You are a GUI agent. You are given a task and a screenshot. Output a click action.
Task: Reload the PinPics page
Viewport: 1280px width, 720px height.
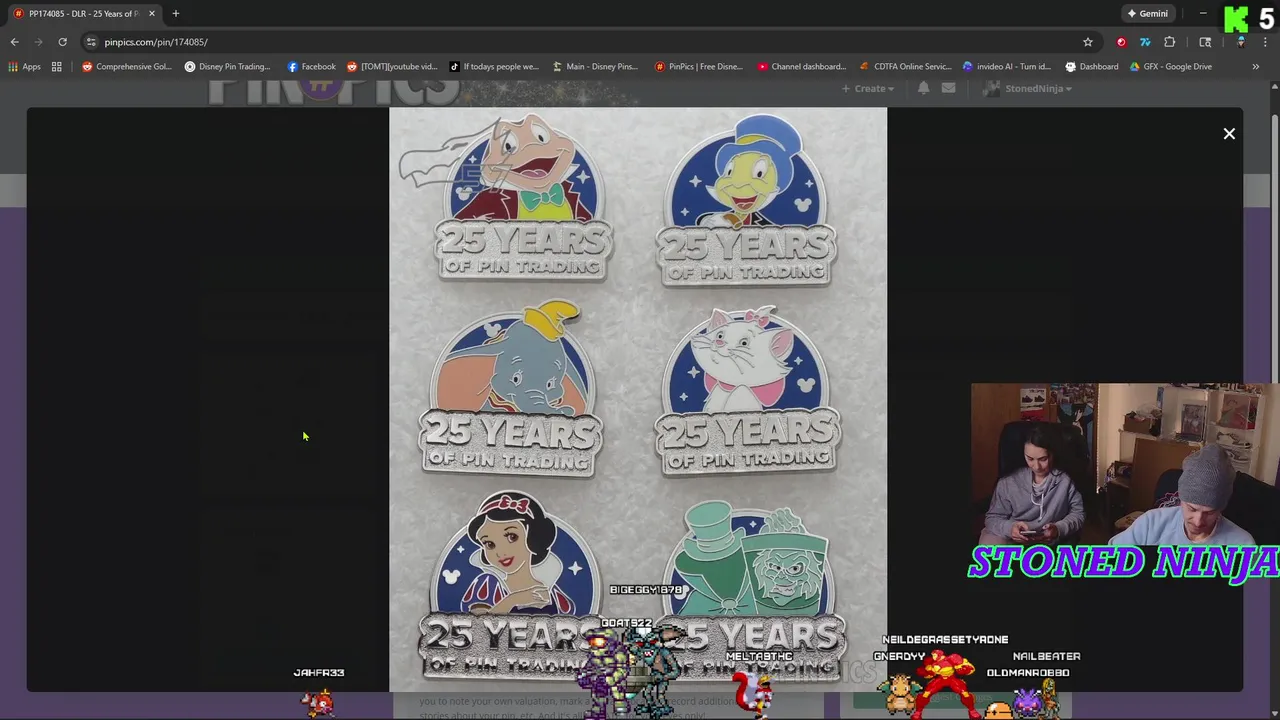[x=62, y=42]
